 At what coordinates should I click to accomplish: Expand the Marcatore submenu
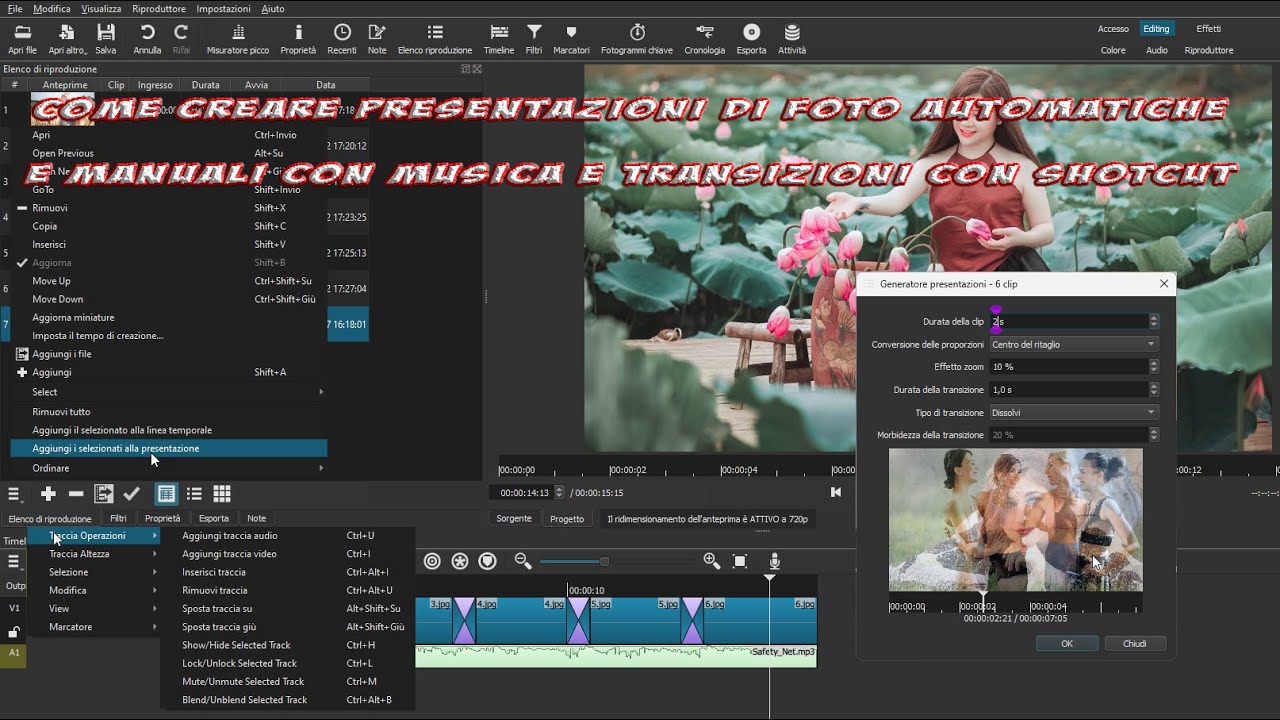[95, 627]
